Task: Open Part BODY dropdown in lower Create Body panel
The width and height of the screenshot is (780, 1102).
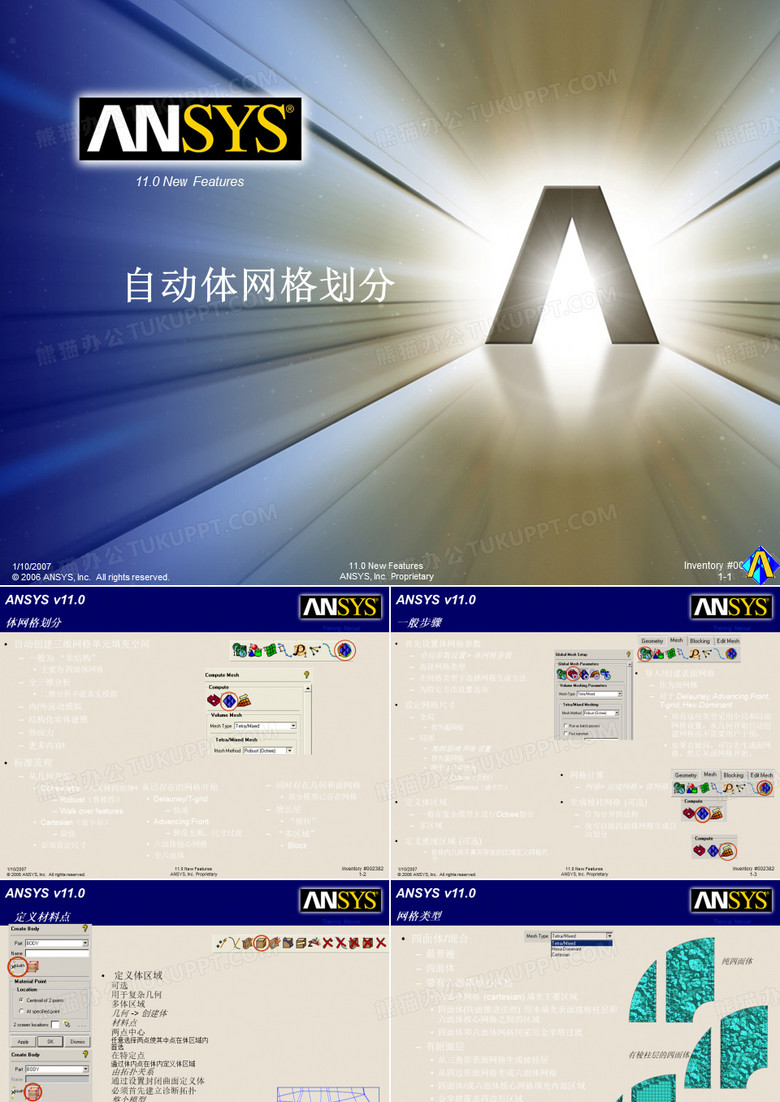Action: (57, 1069)
